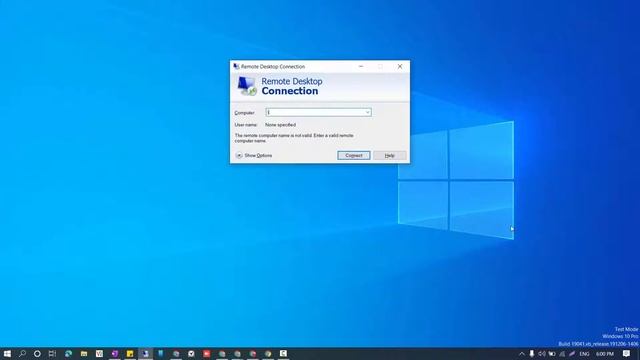Screen dimensions: 640x360
Task: Click the microphone tray icon
Action: click(531, 354)
